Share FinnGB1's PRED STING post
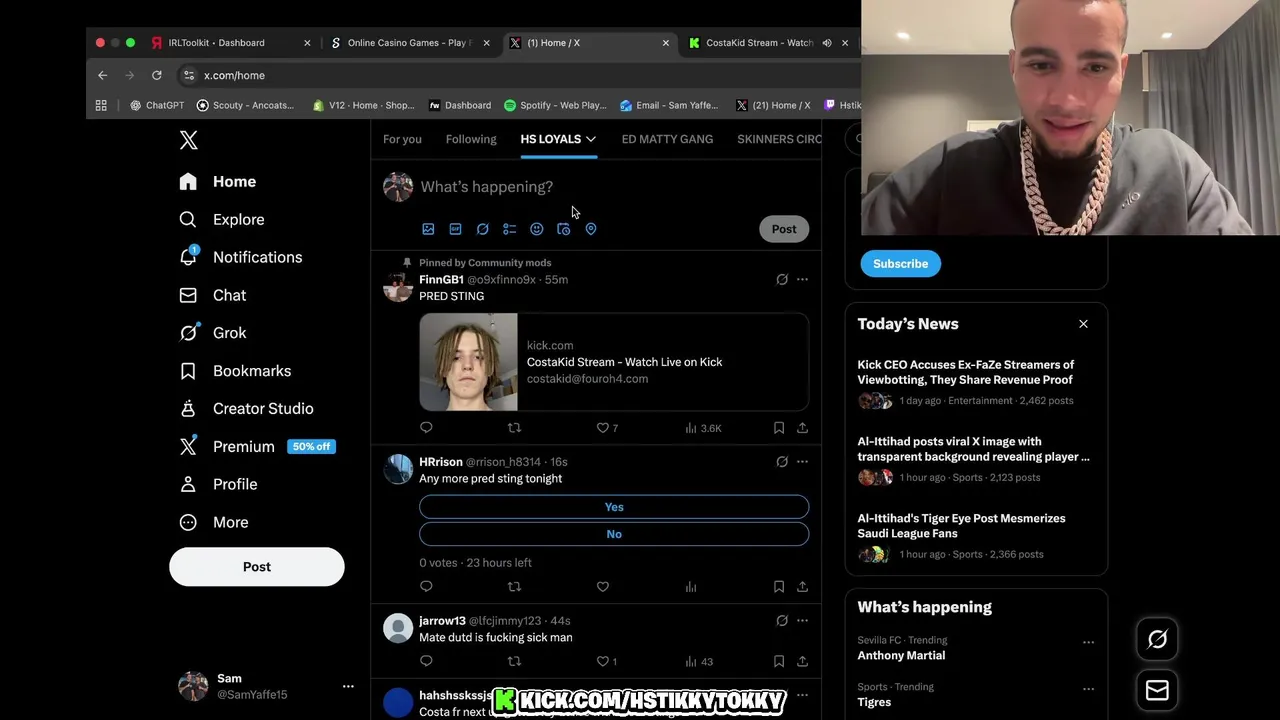Viewport: 1280px width, 720px height. (802, 428)
